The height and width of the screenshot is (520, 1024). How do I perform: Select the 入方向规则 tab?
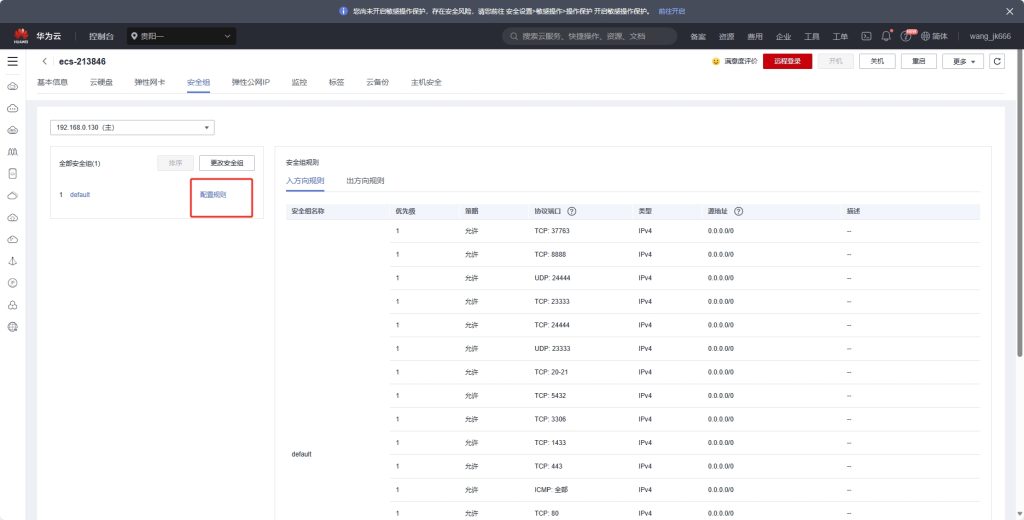[305, 181]
